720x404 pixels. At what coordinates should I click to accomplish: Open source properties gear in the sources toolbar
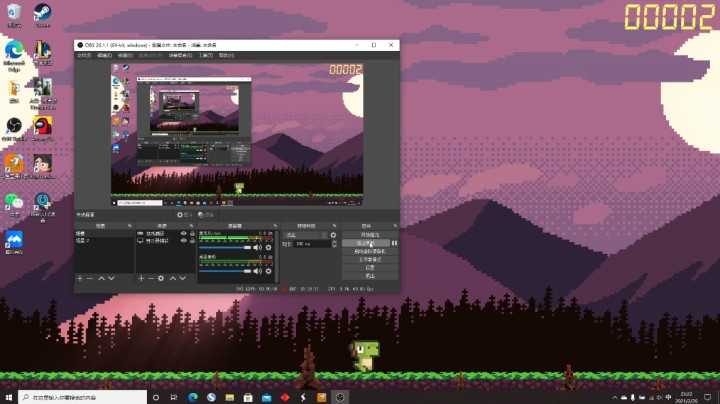coord(161,278)
